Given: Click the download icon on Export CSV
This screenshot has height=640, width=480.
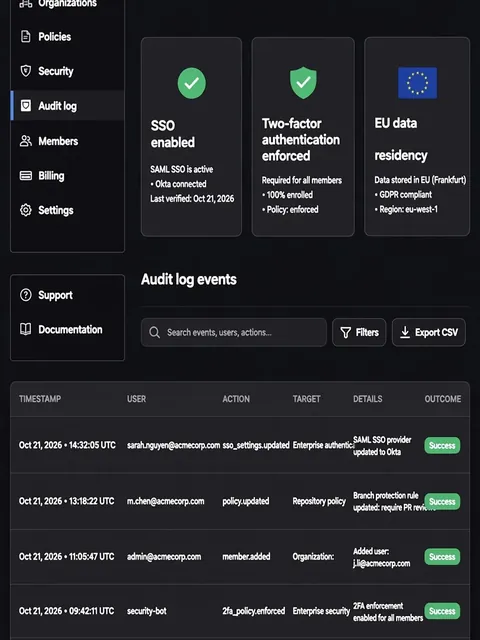Looking at the screenshot, I should click(x=404, y=332).
